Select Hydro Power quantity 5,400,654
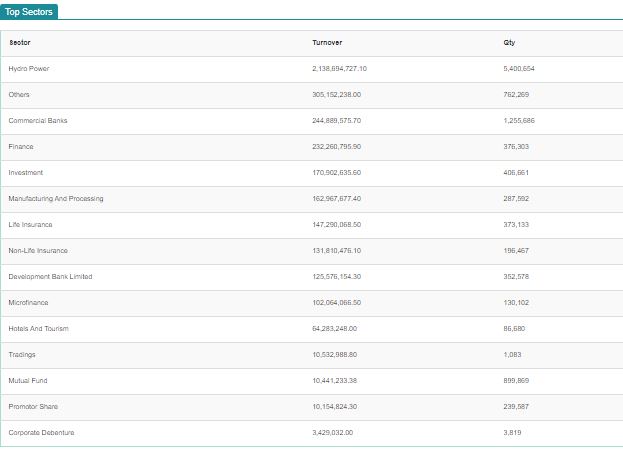 tap(519, 68)
